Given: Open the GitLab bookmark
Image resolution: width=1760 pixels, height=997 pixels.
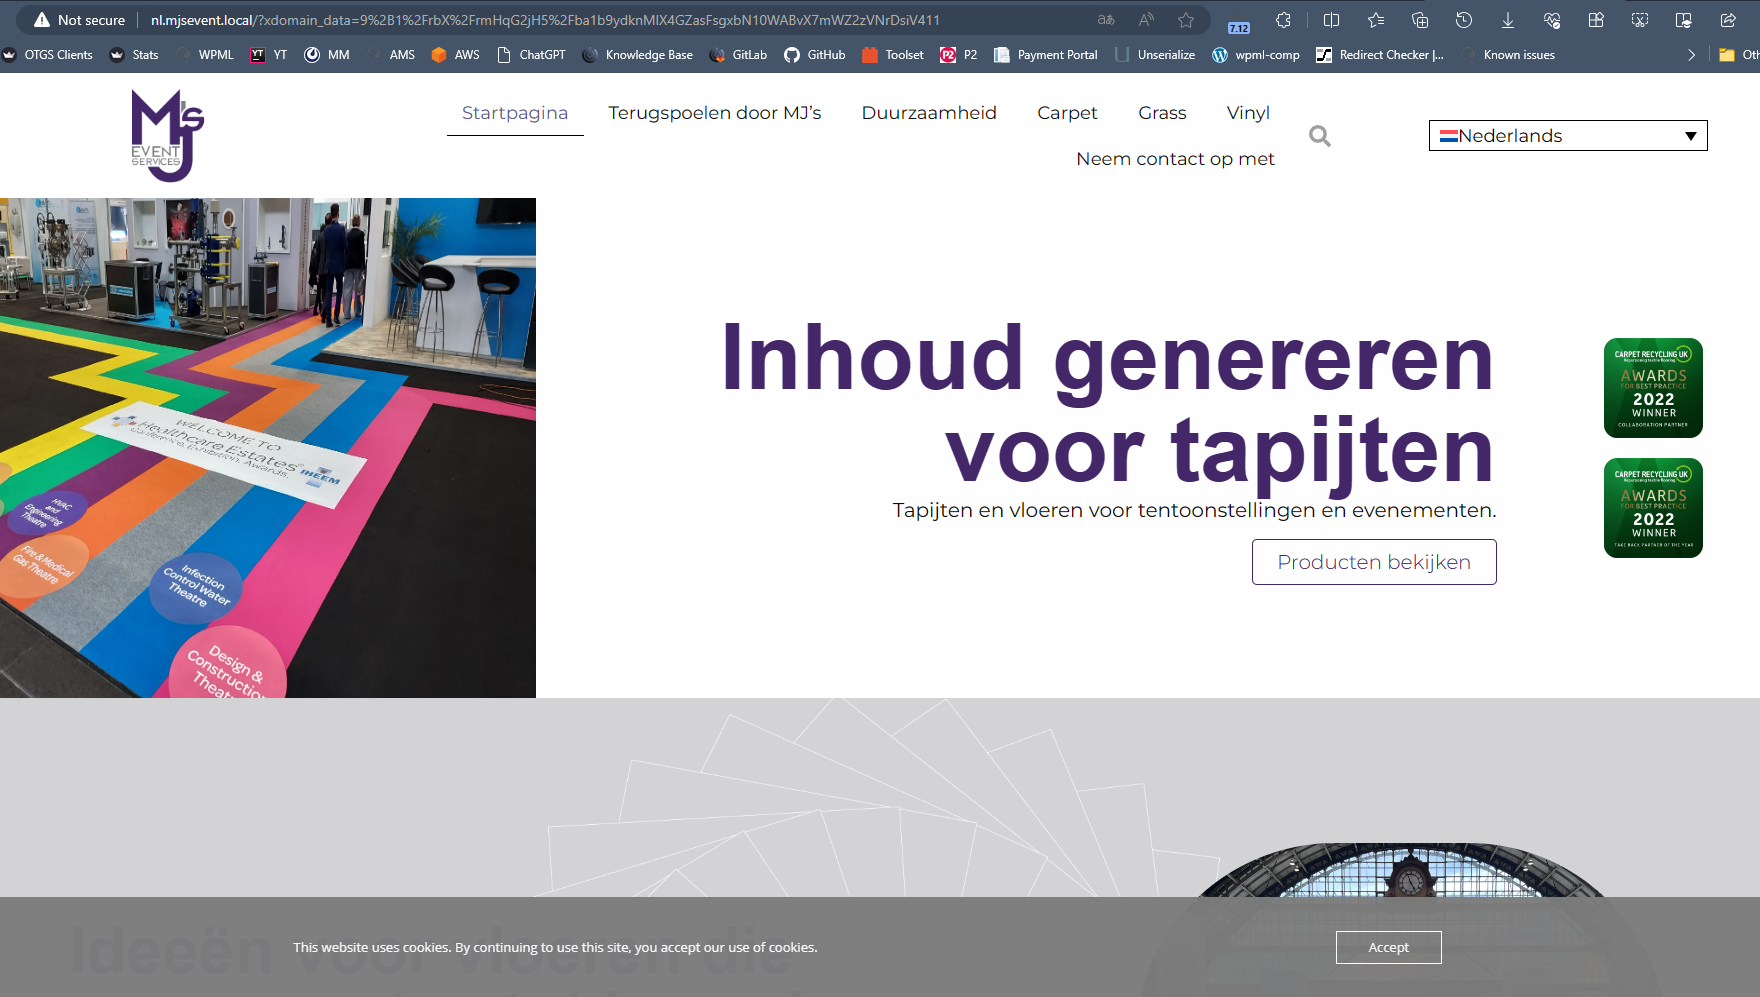Looking at the screenshot, I should 738,55.
